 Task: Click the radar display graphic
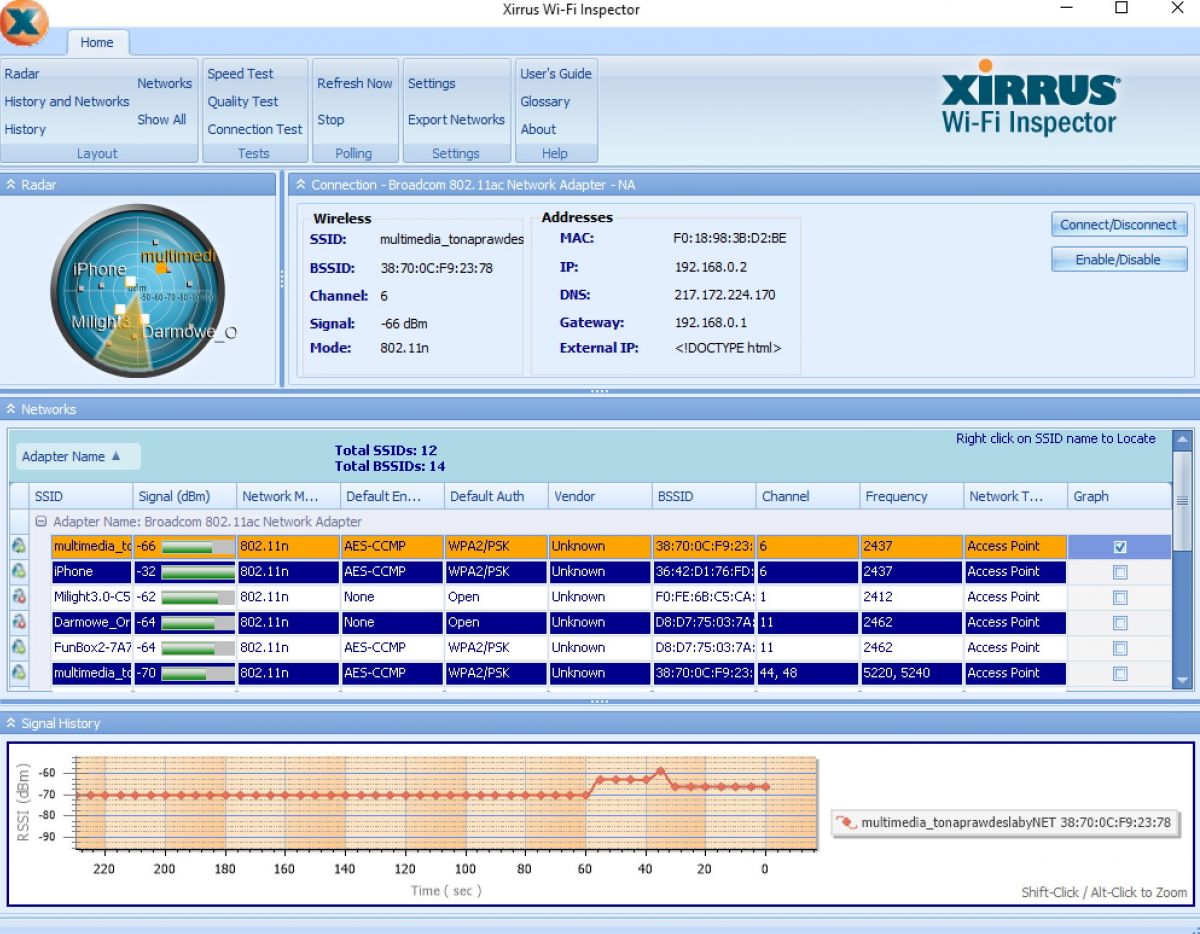tap(138, 290)
